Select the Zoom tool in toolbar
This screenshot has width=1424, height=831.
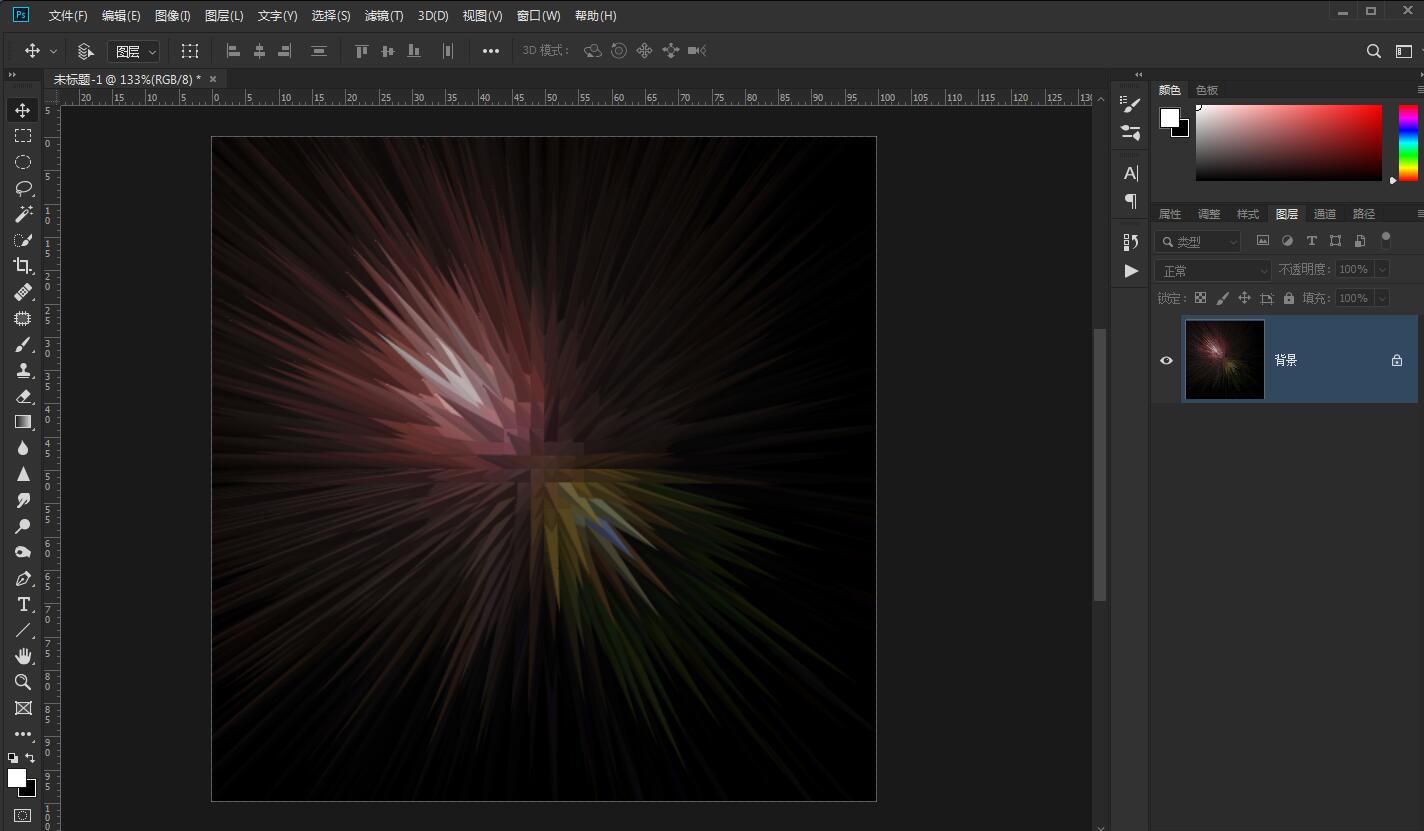[x=23, y=682]
